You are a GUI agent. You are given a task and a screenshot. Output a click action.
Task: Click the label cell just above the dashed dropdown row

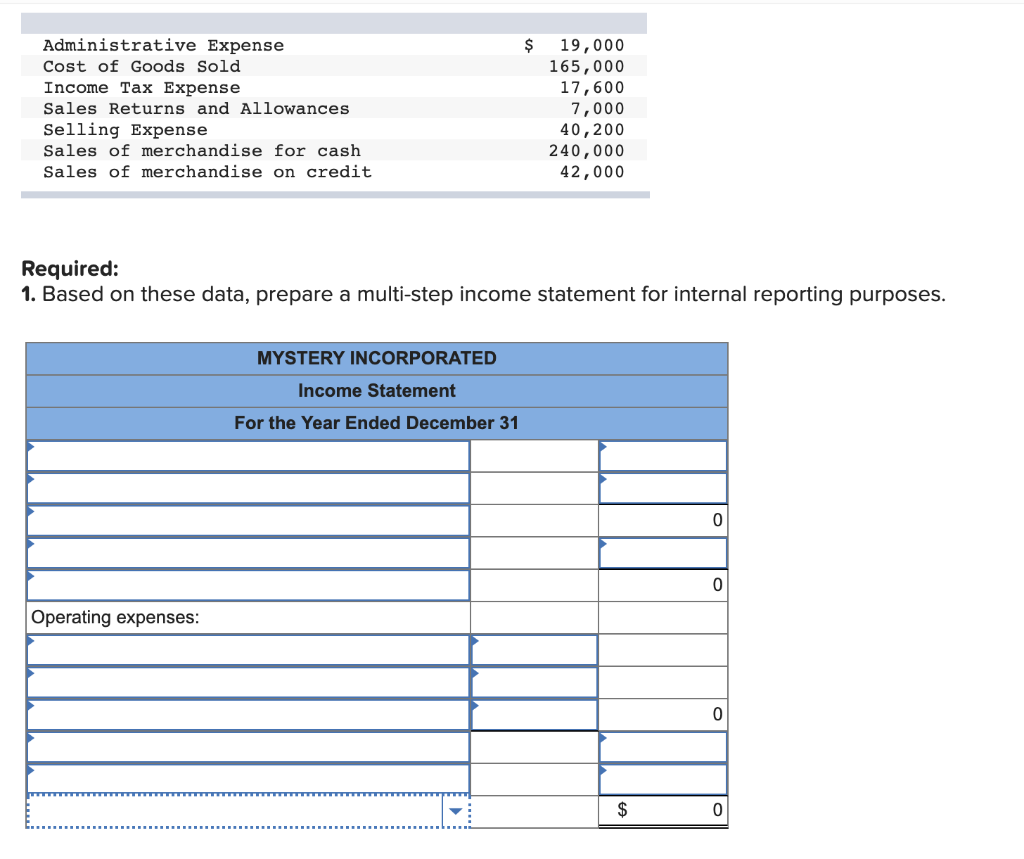point(248,779)
